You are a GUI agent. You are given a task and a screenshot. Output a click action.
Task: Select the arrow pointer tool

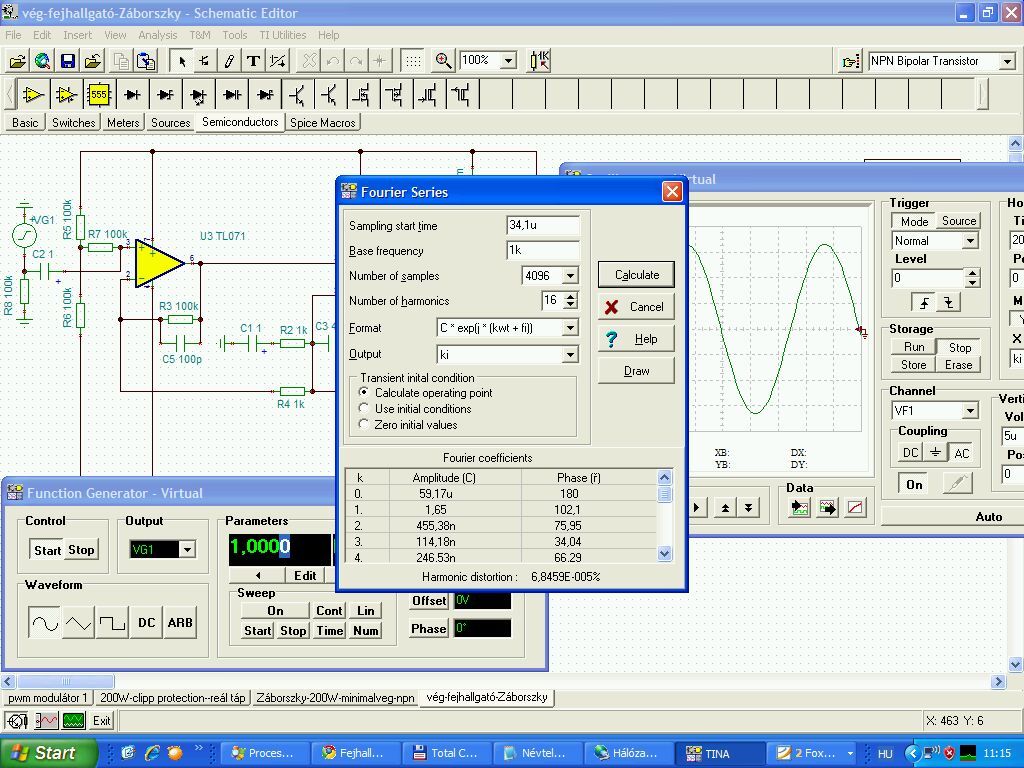click(182, 61)
